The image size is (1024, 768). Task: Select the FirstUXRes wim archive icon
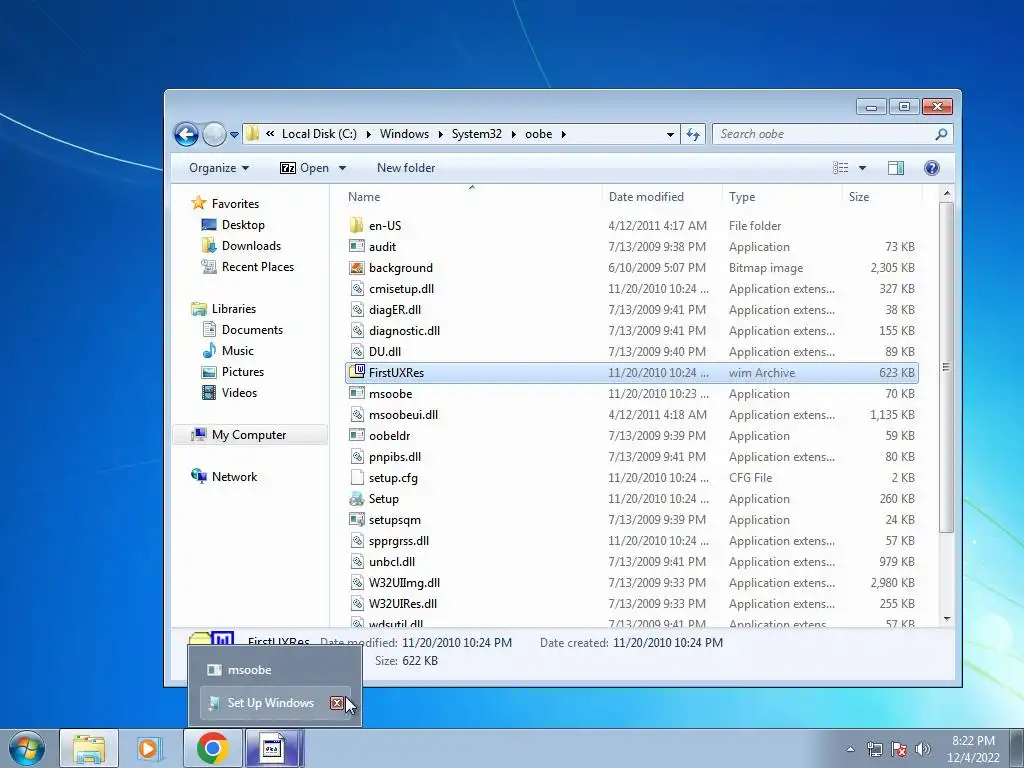357,372
